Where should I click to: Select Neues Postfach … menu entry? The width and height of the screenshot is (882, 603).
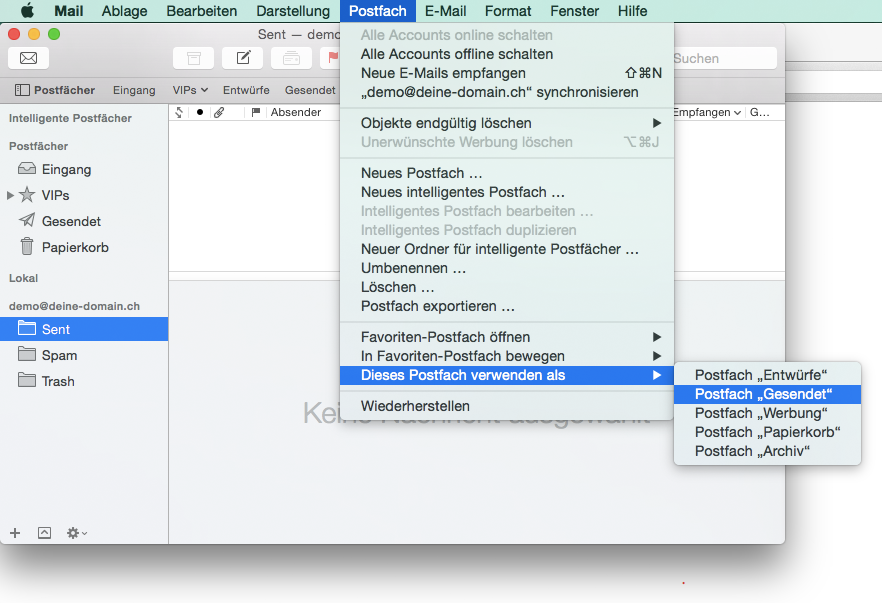click(421, 173)
